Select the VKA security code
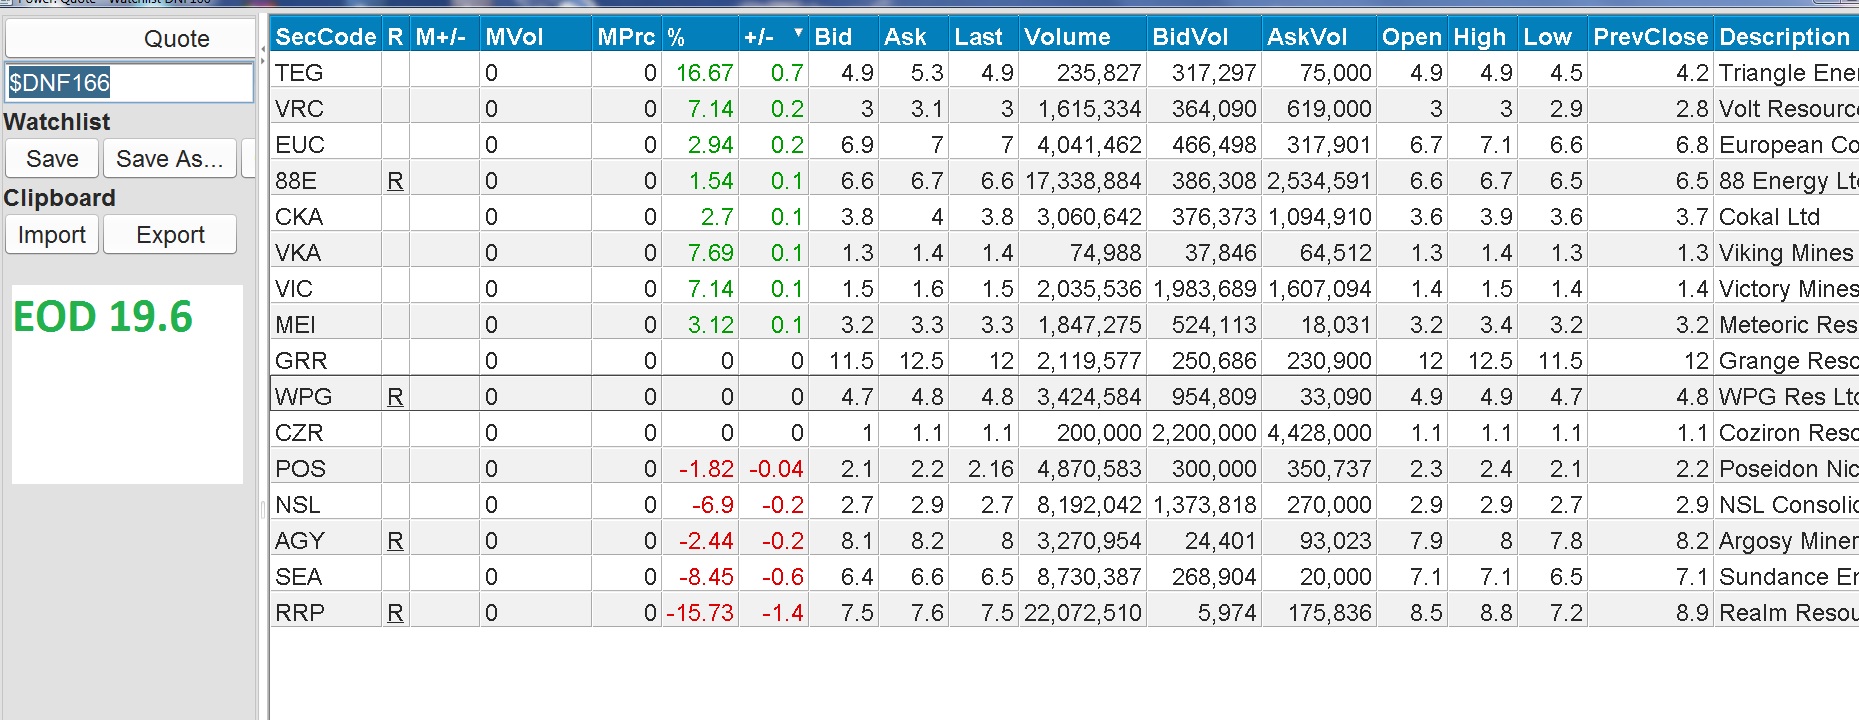 pos(298,253)
